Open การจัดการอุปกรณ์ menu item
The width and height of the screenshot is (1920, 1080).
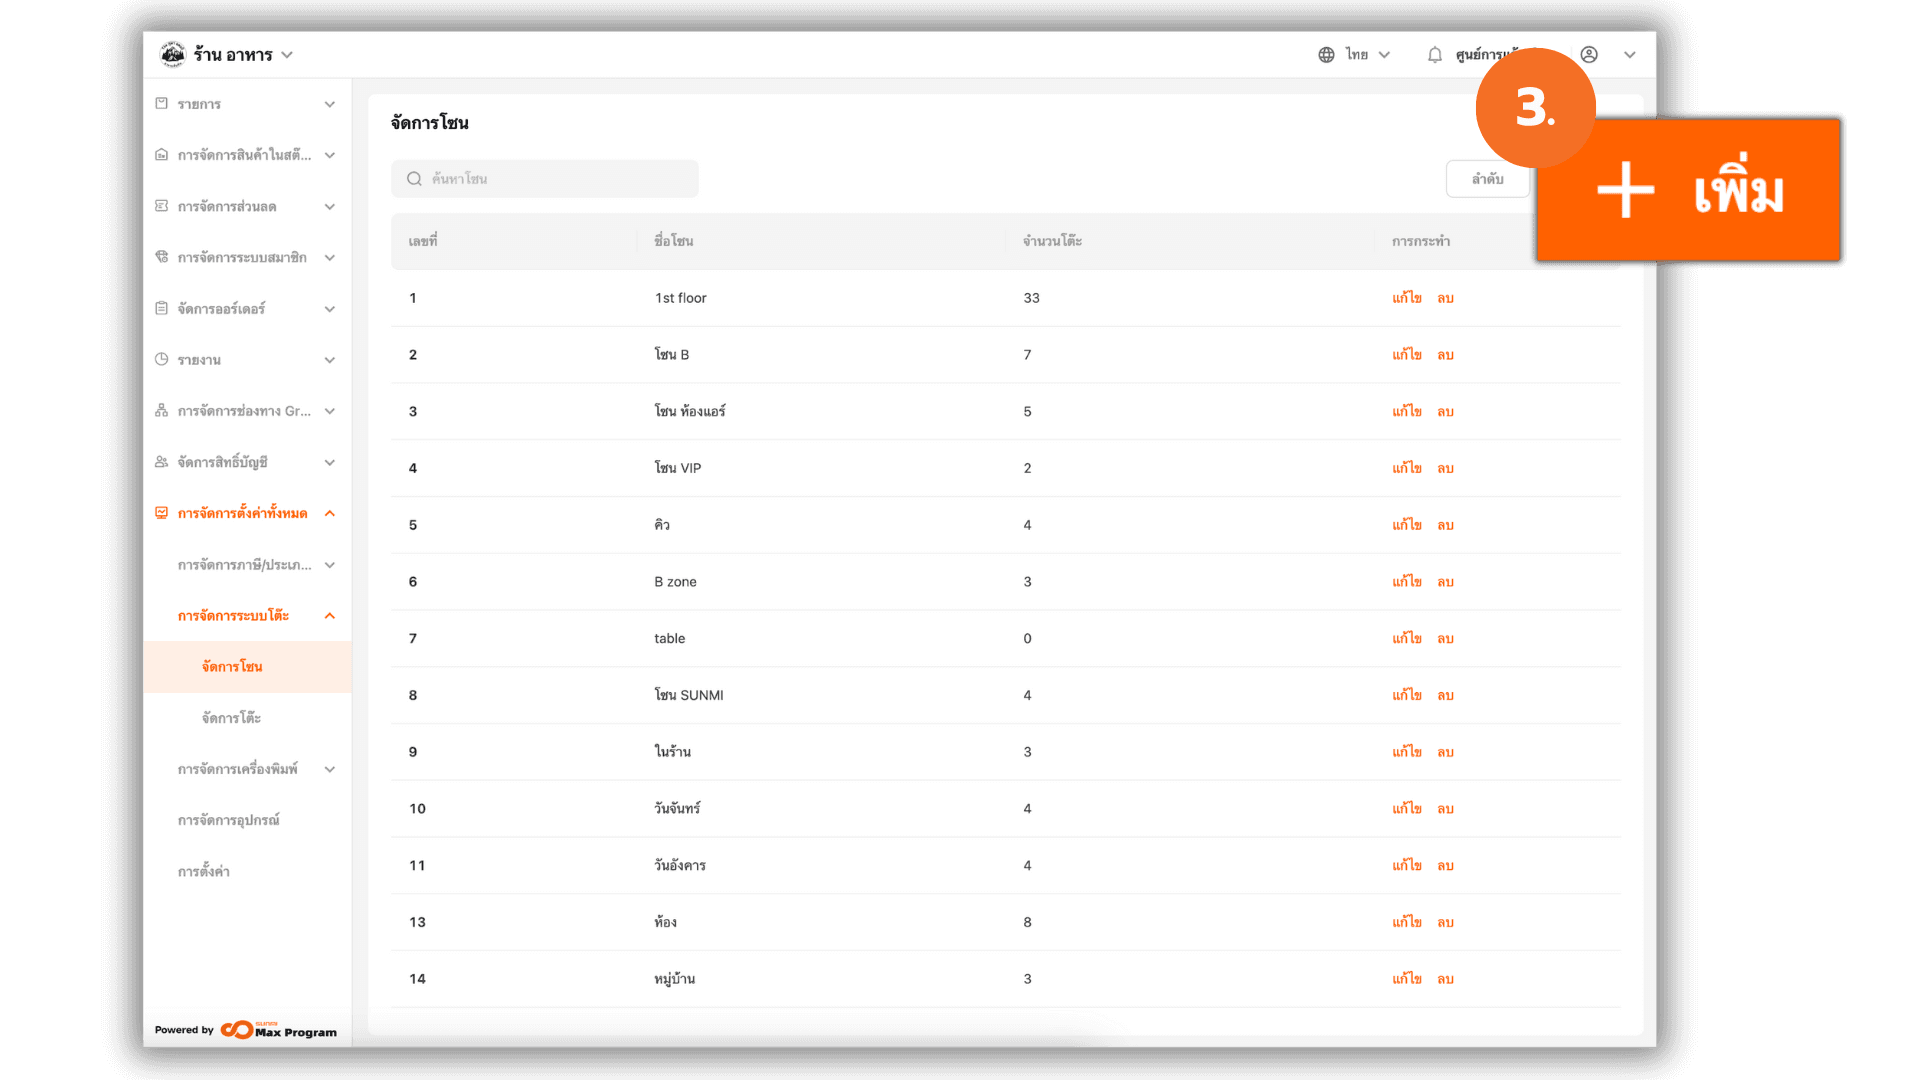point(229,820)
